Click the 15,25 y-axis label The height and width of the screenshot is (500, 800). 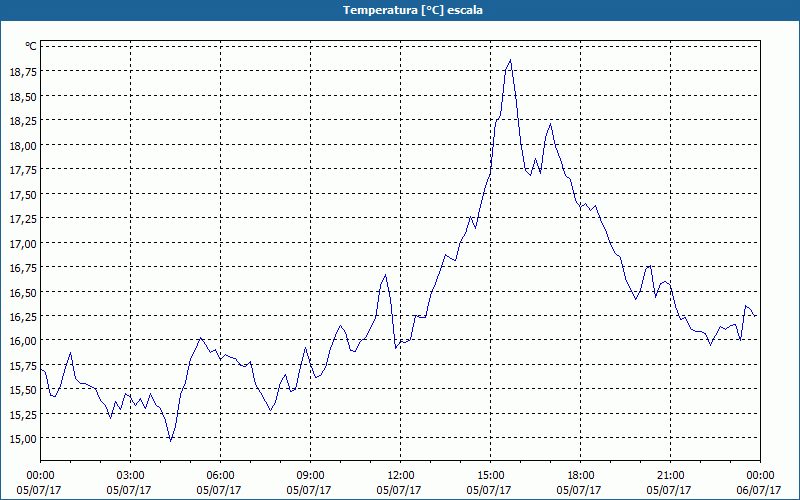(23, 414)
